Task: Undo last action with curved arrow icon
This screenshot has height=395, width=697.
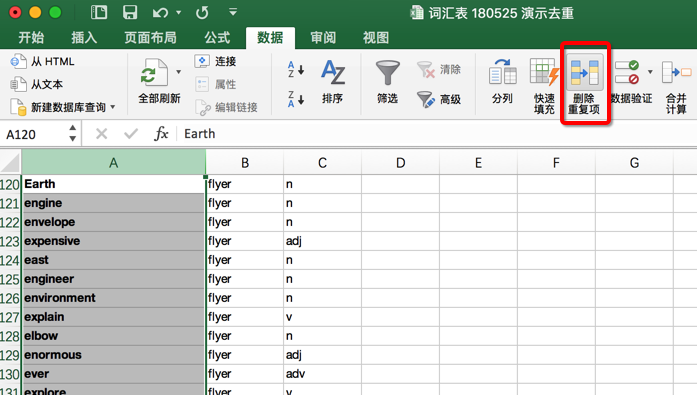Action: click(160, 13)
